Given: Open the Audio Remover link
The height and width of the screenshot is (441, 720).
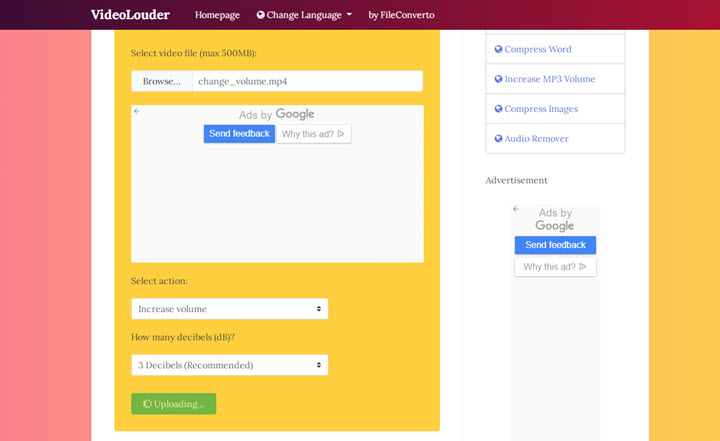Looking at the screenshot, I should tap(536, 139).
